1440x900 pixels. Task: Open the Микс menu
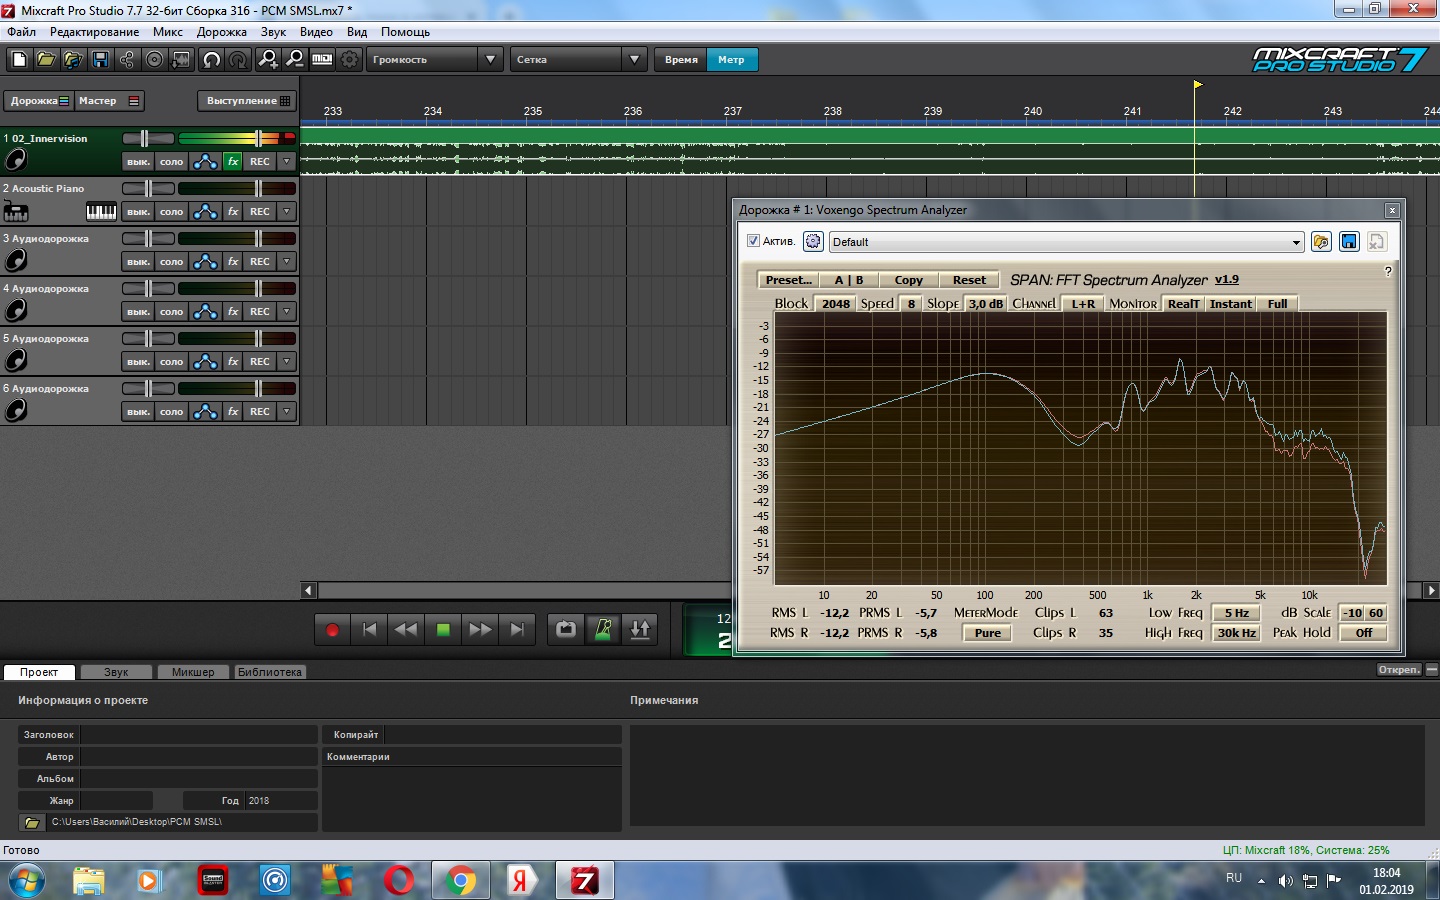point(168,32)
